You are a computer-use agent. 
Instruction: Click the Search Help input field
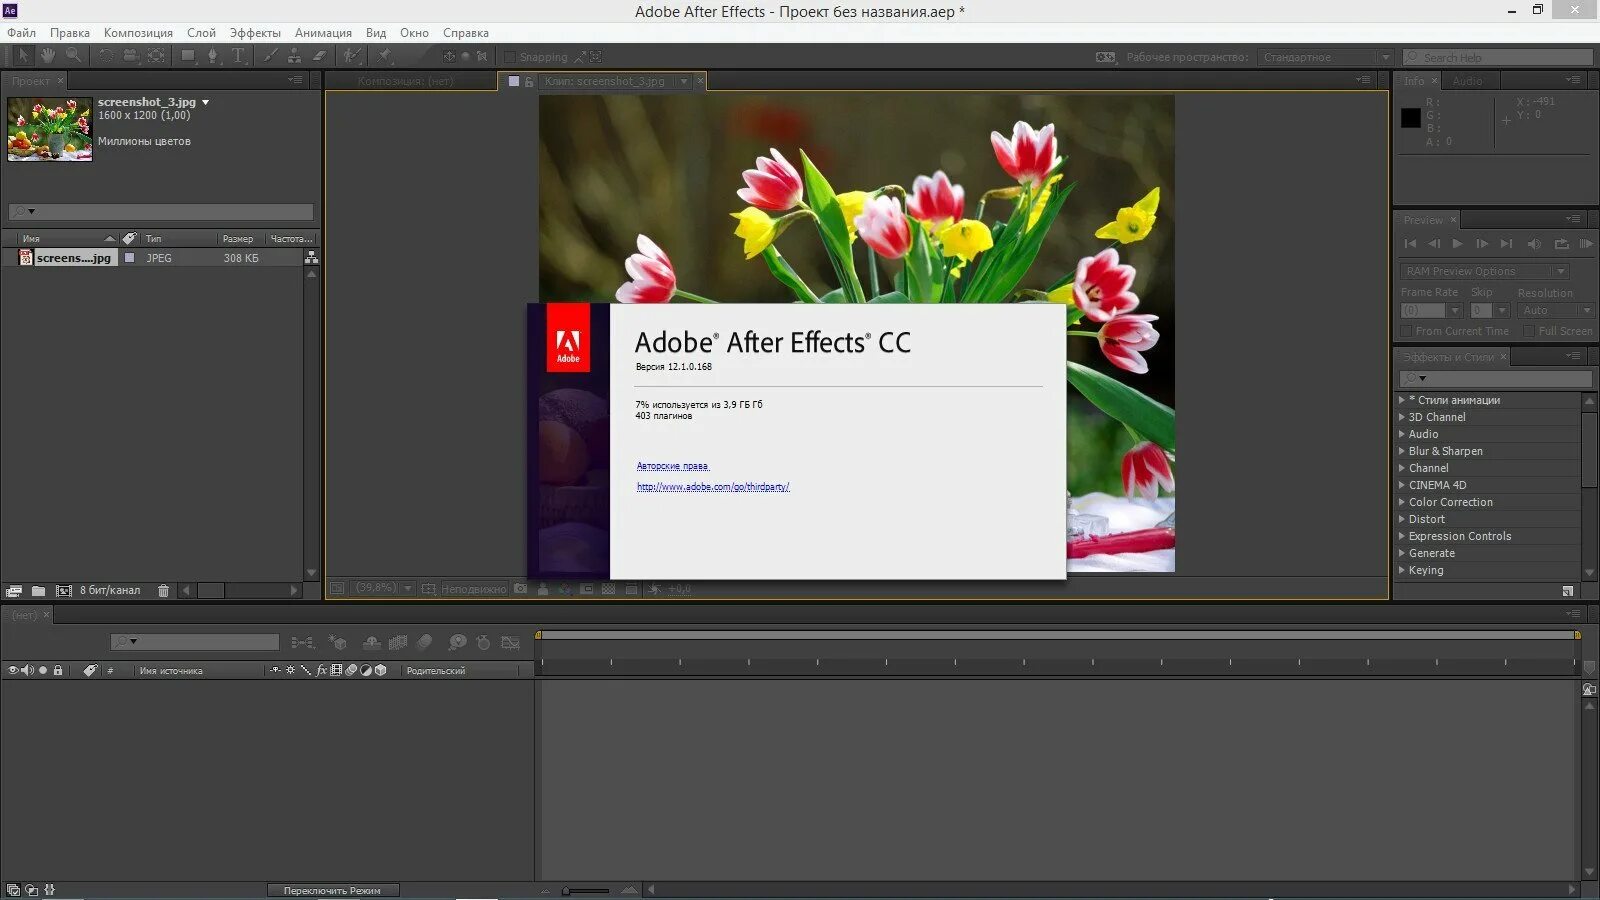point(1498,57)
